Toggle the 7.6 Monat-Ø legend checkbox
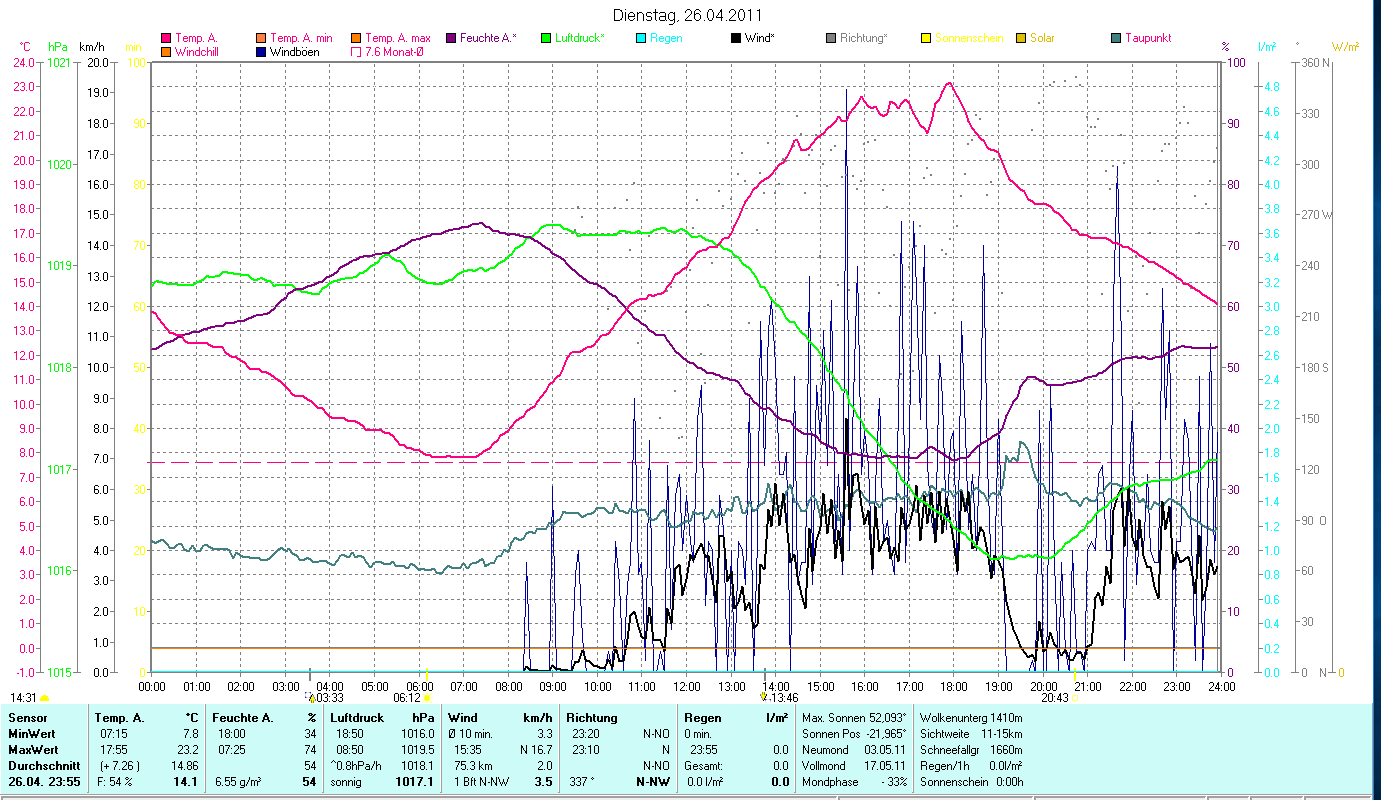Viewport: 1381px width, 800px height. [356, 51]
